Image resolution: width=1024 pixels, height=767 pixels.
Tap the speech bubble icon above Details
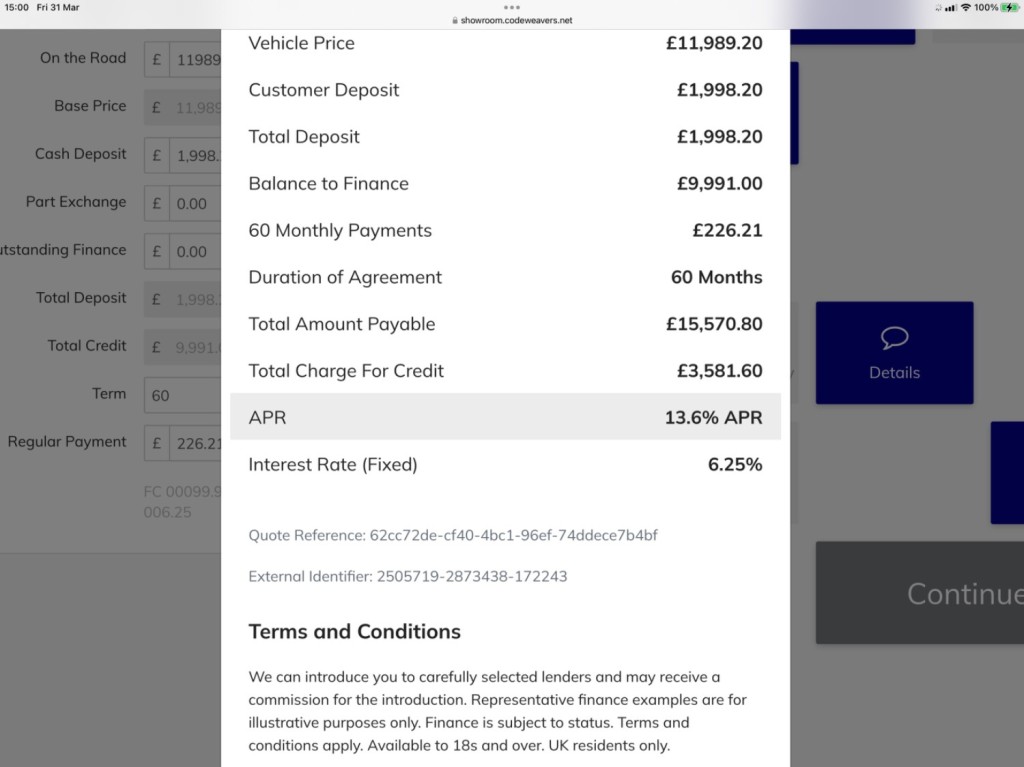(894, 338)
